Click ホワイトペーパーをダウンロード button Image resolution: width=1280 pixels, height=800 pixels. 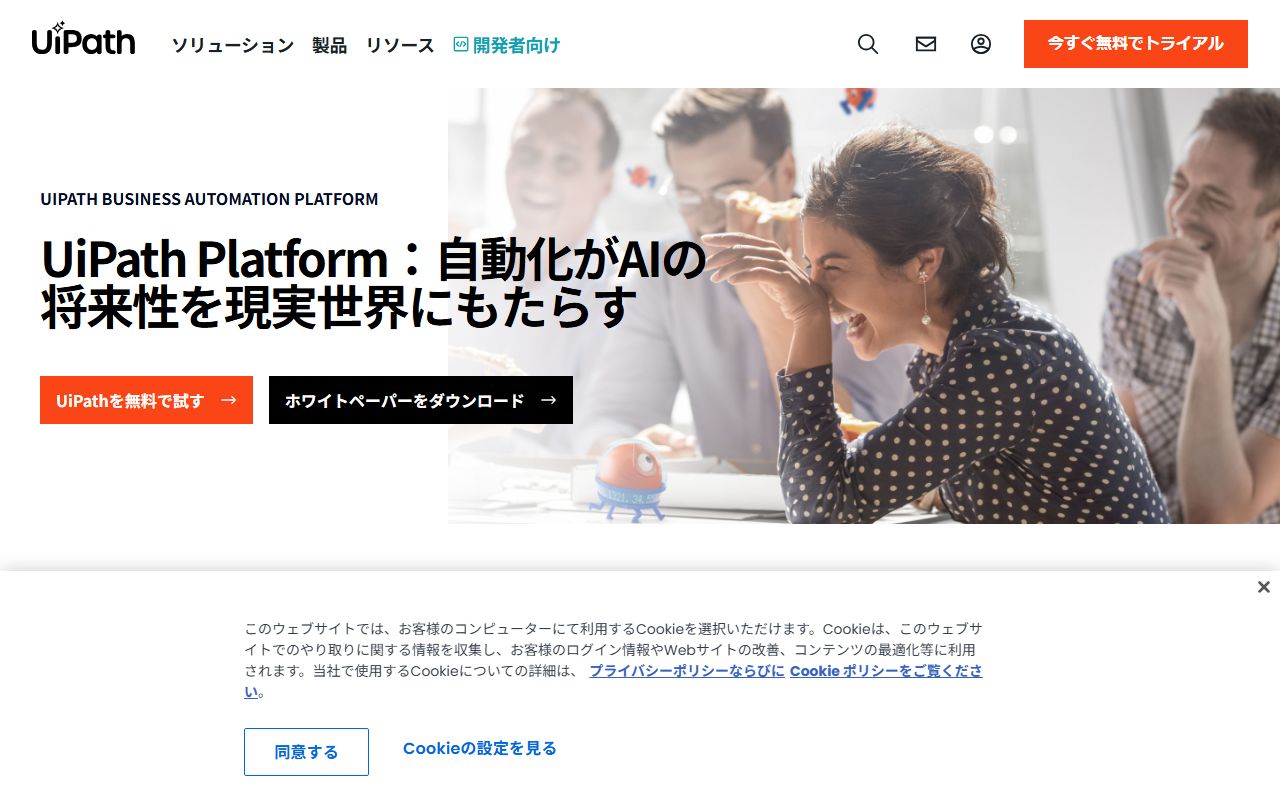tap(421, 400)
